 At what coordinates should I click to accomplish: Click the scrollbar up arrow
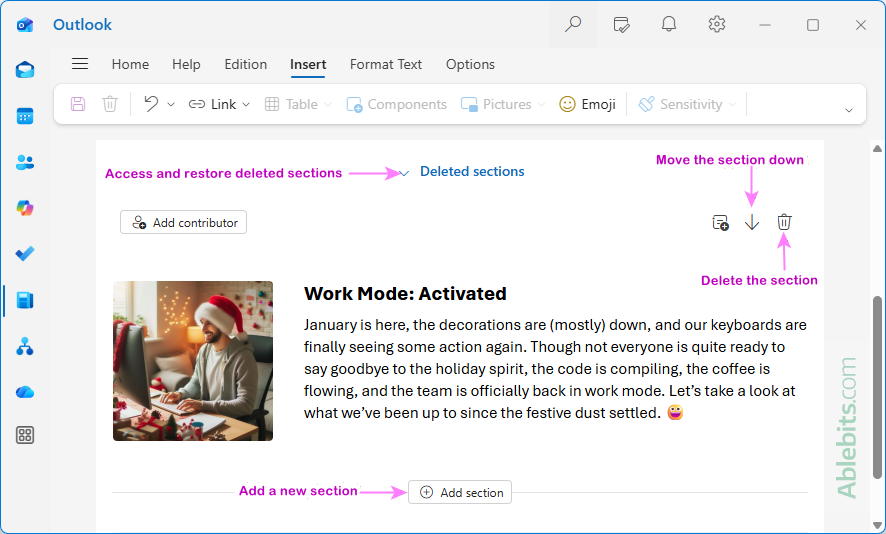pos(877,149)
